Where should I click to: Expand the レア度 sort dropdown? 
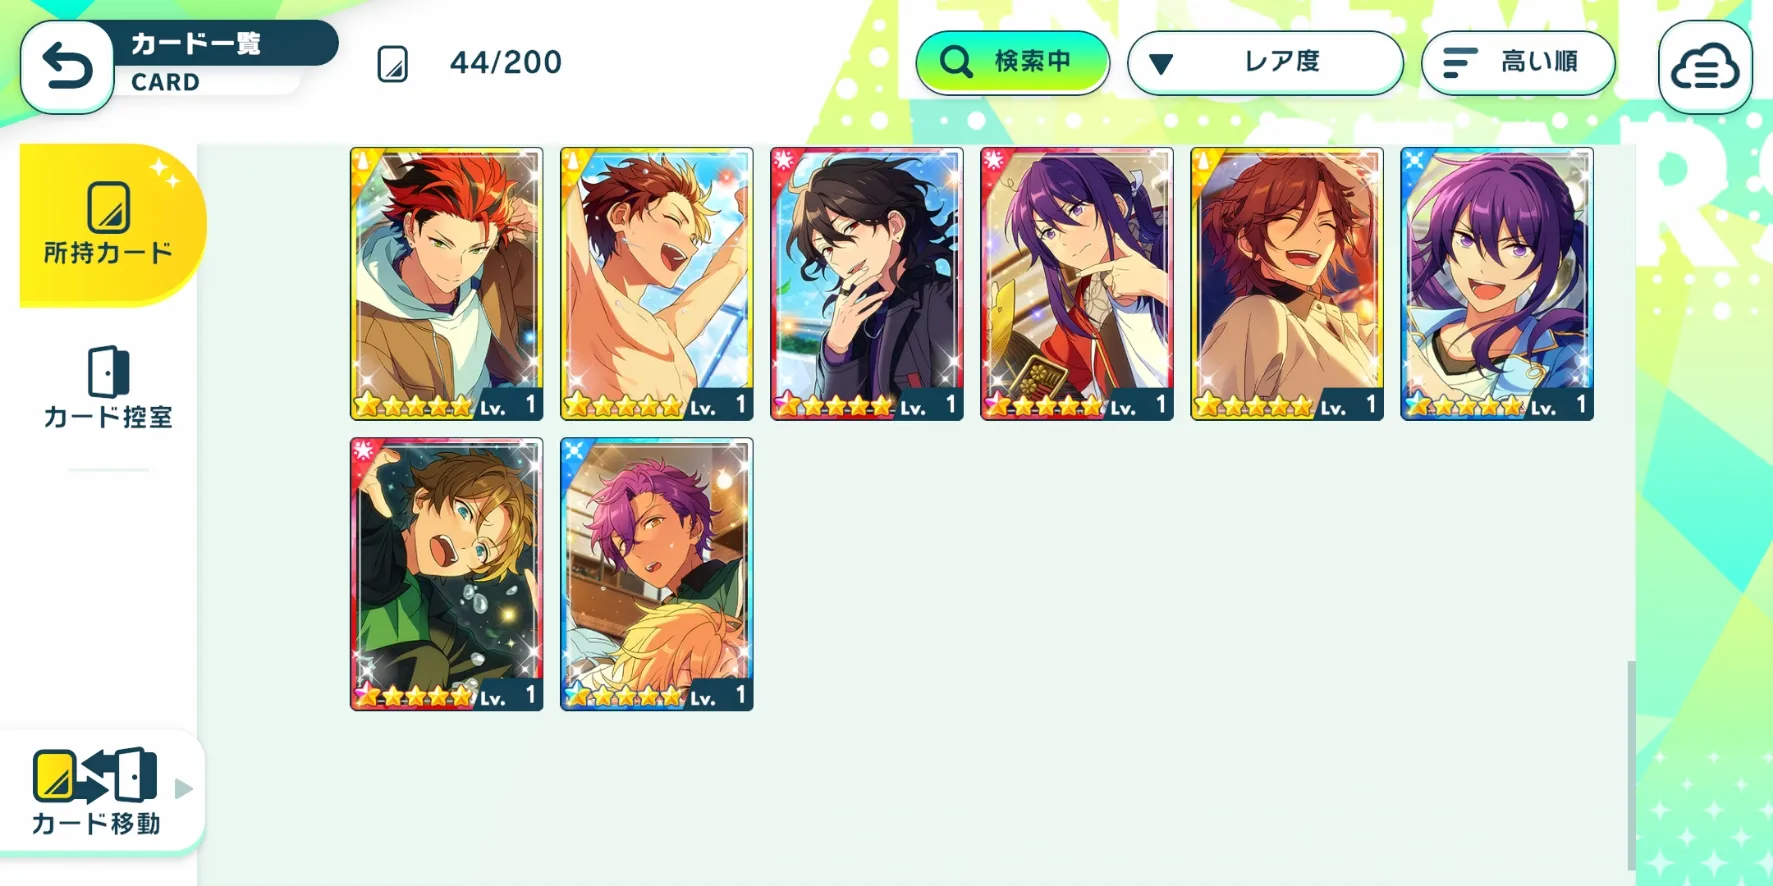coord(1265,62)
